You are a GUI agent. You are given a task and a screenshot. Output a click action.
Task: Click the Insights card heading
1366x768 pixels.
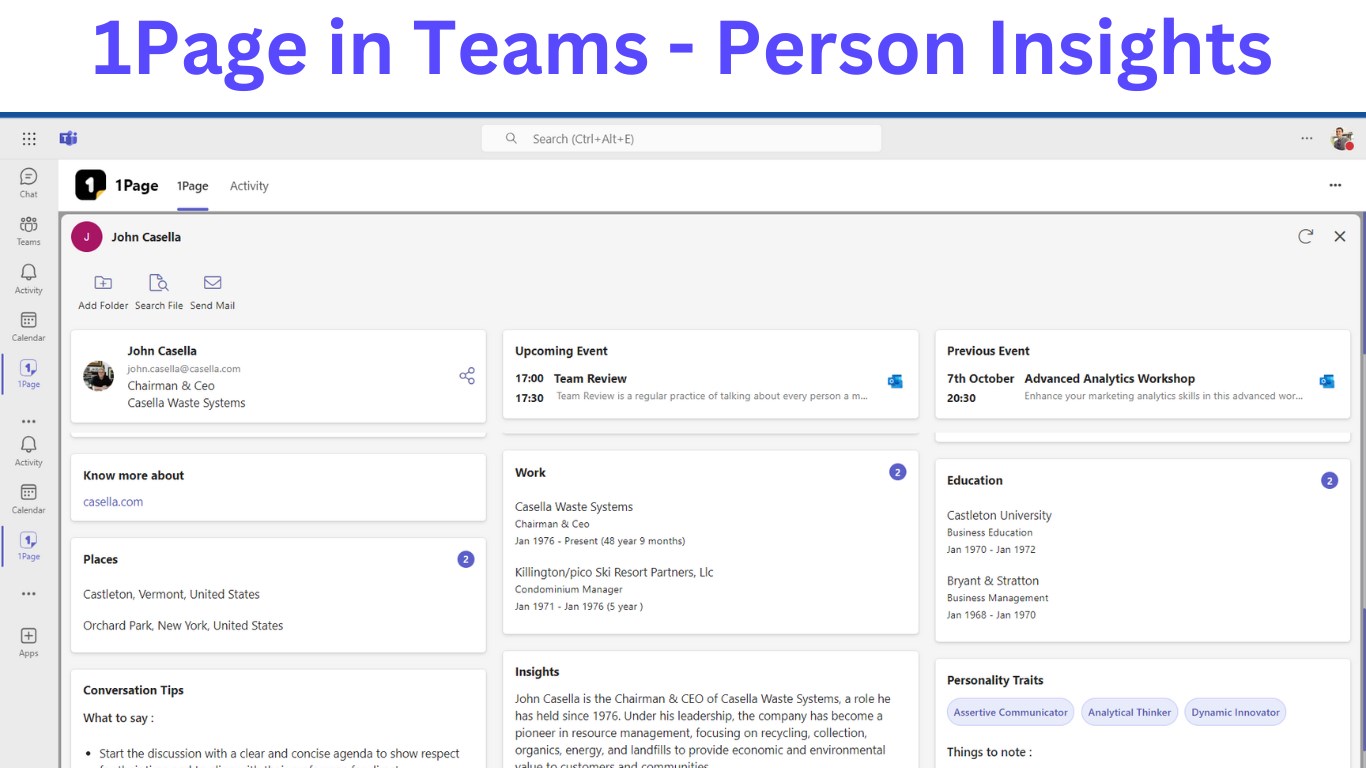[x=537, y=672]
